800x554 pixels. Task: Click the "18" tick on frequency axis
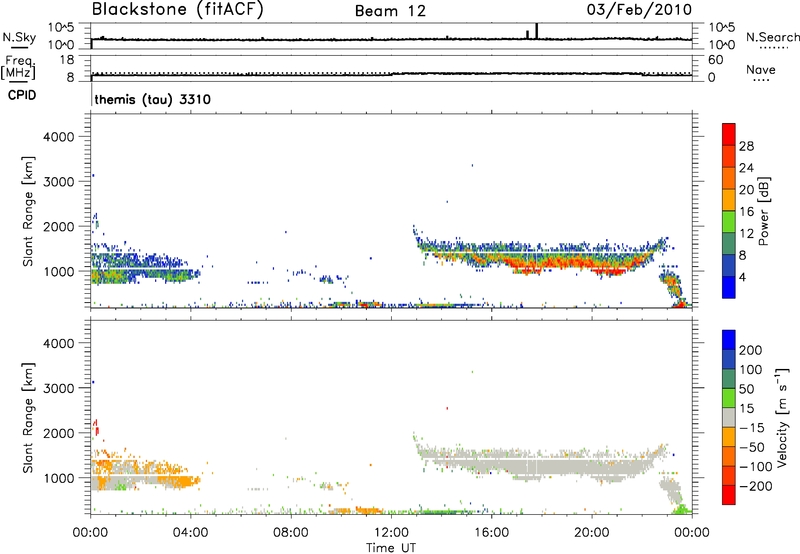tap(67, 60)
